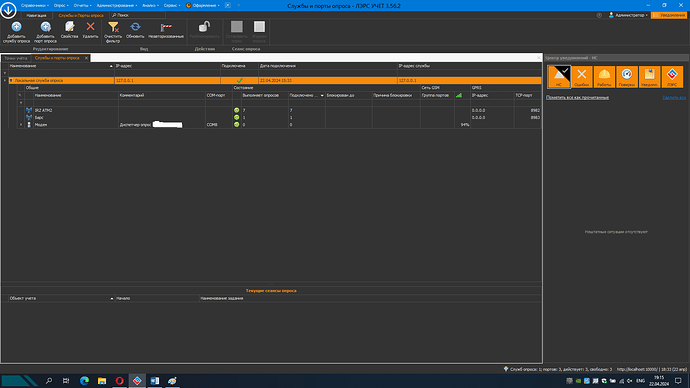
Task: Open the Администрирование menu
Action: pos(117,5)
